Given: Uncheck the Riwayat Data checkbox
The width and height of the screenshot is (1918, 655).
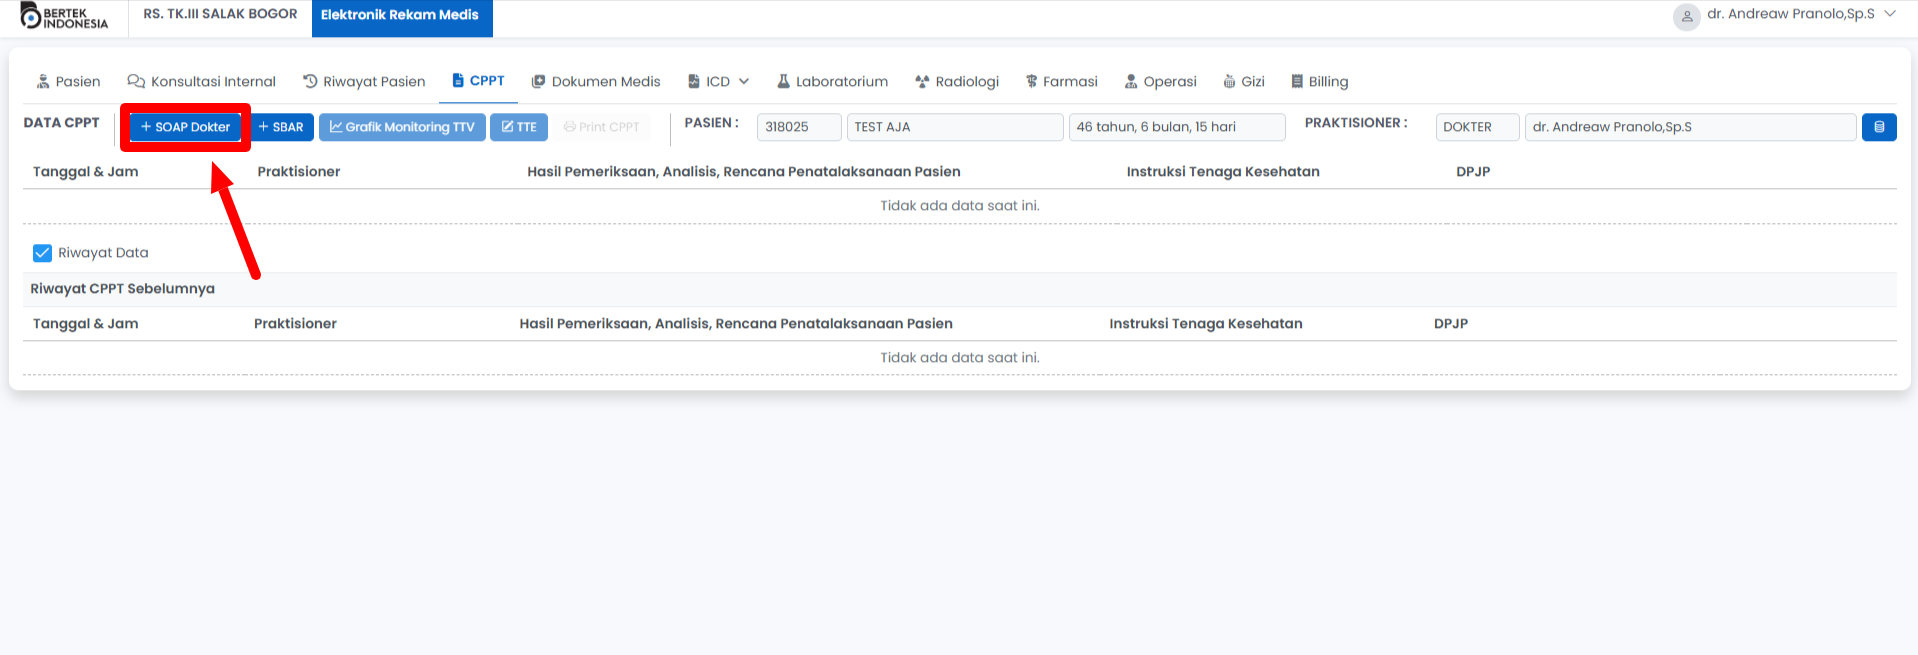Looking at the screenshot, I should click(42, 253).
